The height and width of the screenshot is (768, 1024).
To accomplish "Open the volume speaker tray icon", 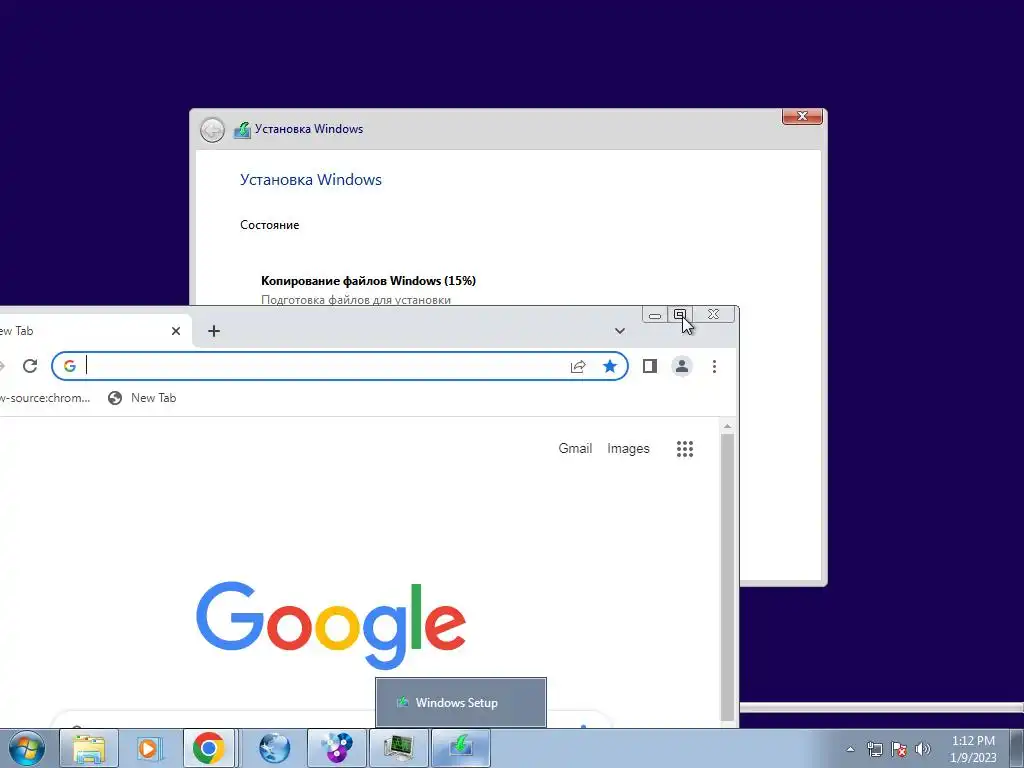I will (x=923, y=749).
